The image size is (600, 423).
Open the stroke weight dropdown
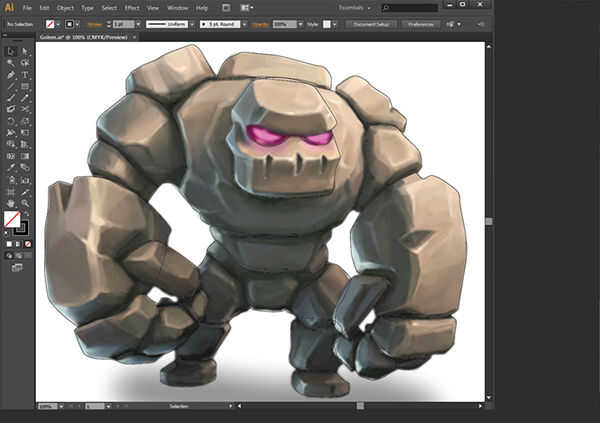(139, 24)
